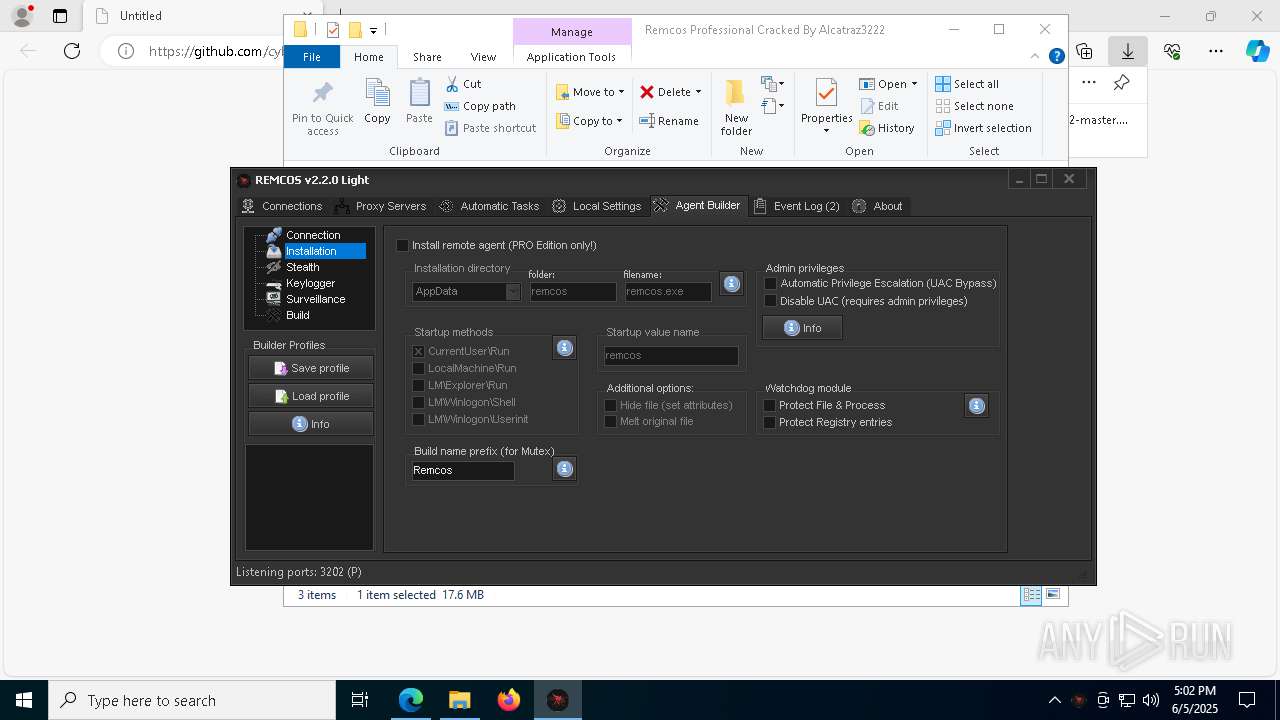Click the Properties icon in ribbon
The width and height of the screenshot is (1280, 720).
click(826, 93)
